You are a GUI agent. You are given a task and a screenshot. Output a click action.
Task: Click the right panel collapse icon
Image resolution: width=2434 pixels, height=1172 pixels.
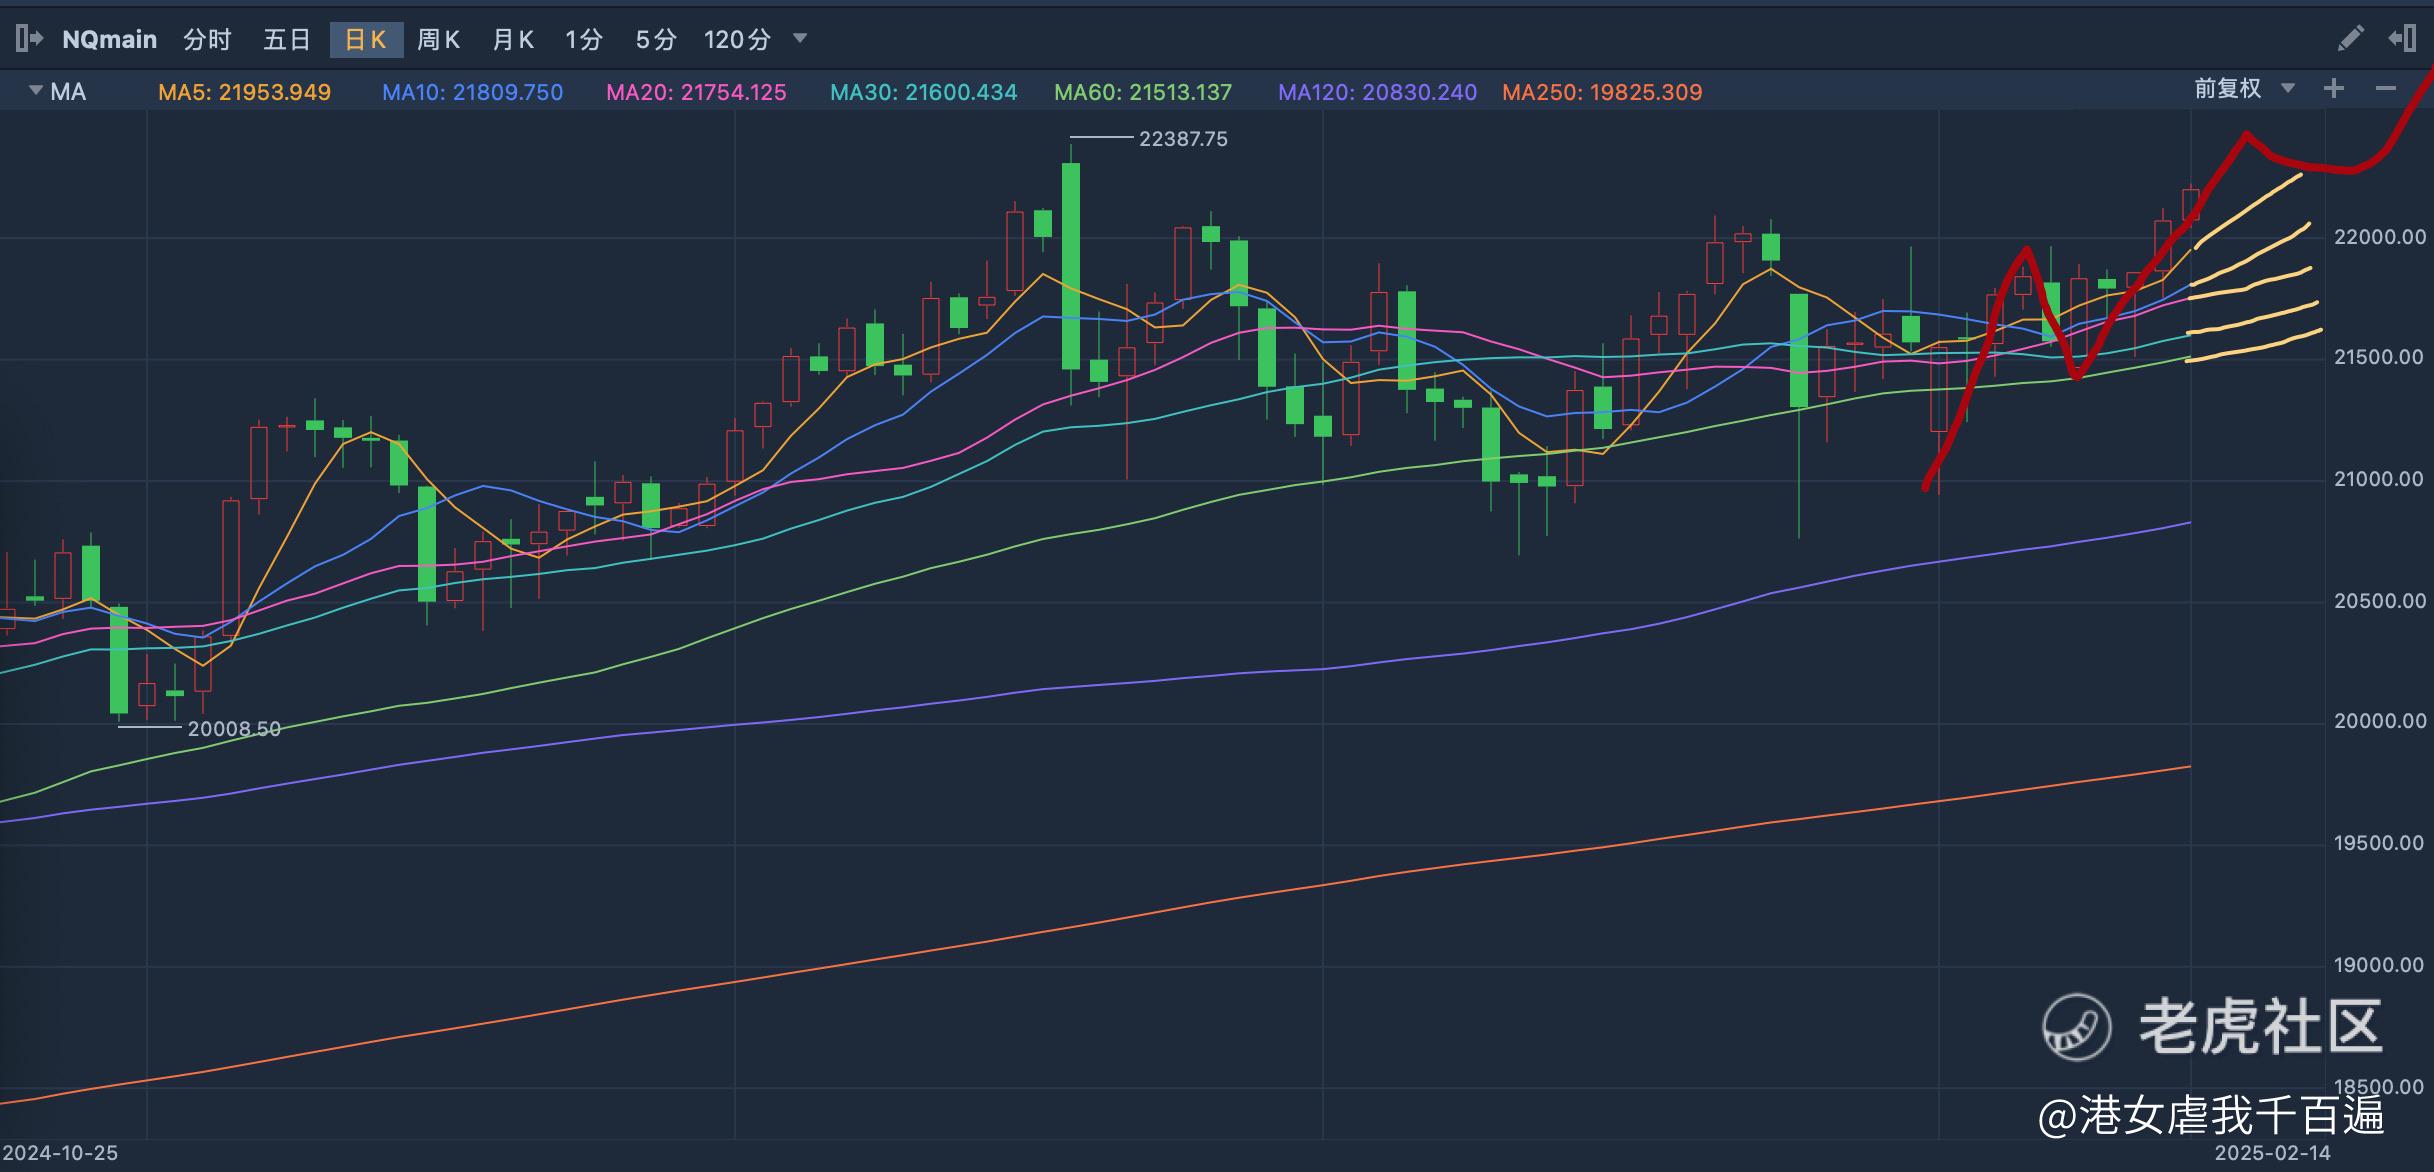(2403, 39)
